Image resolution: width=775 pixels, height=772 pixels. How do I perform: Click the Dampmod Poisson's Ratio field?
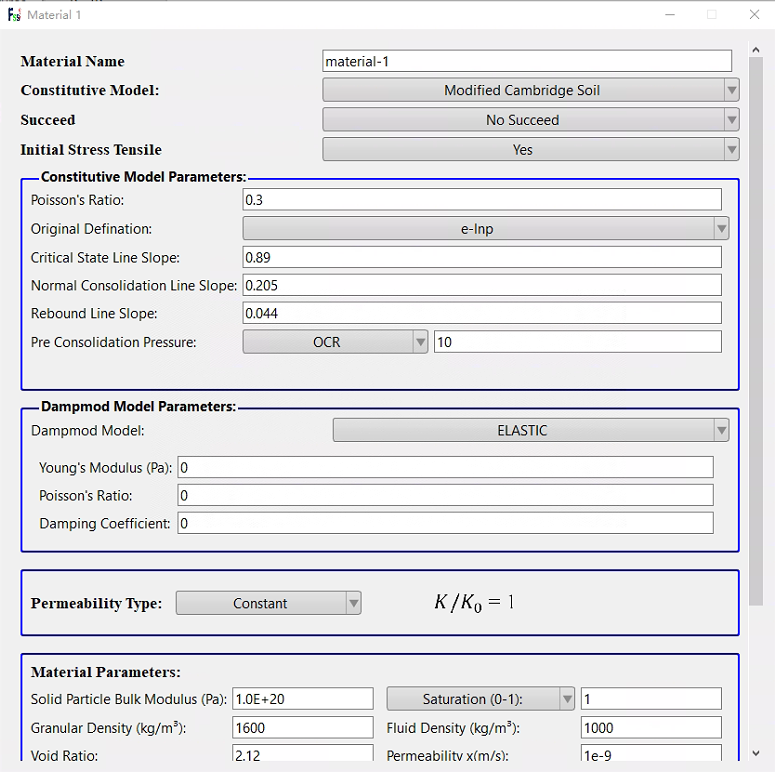click(x=445, y=495)
